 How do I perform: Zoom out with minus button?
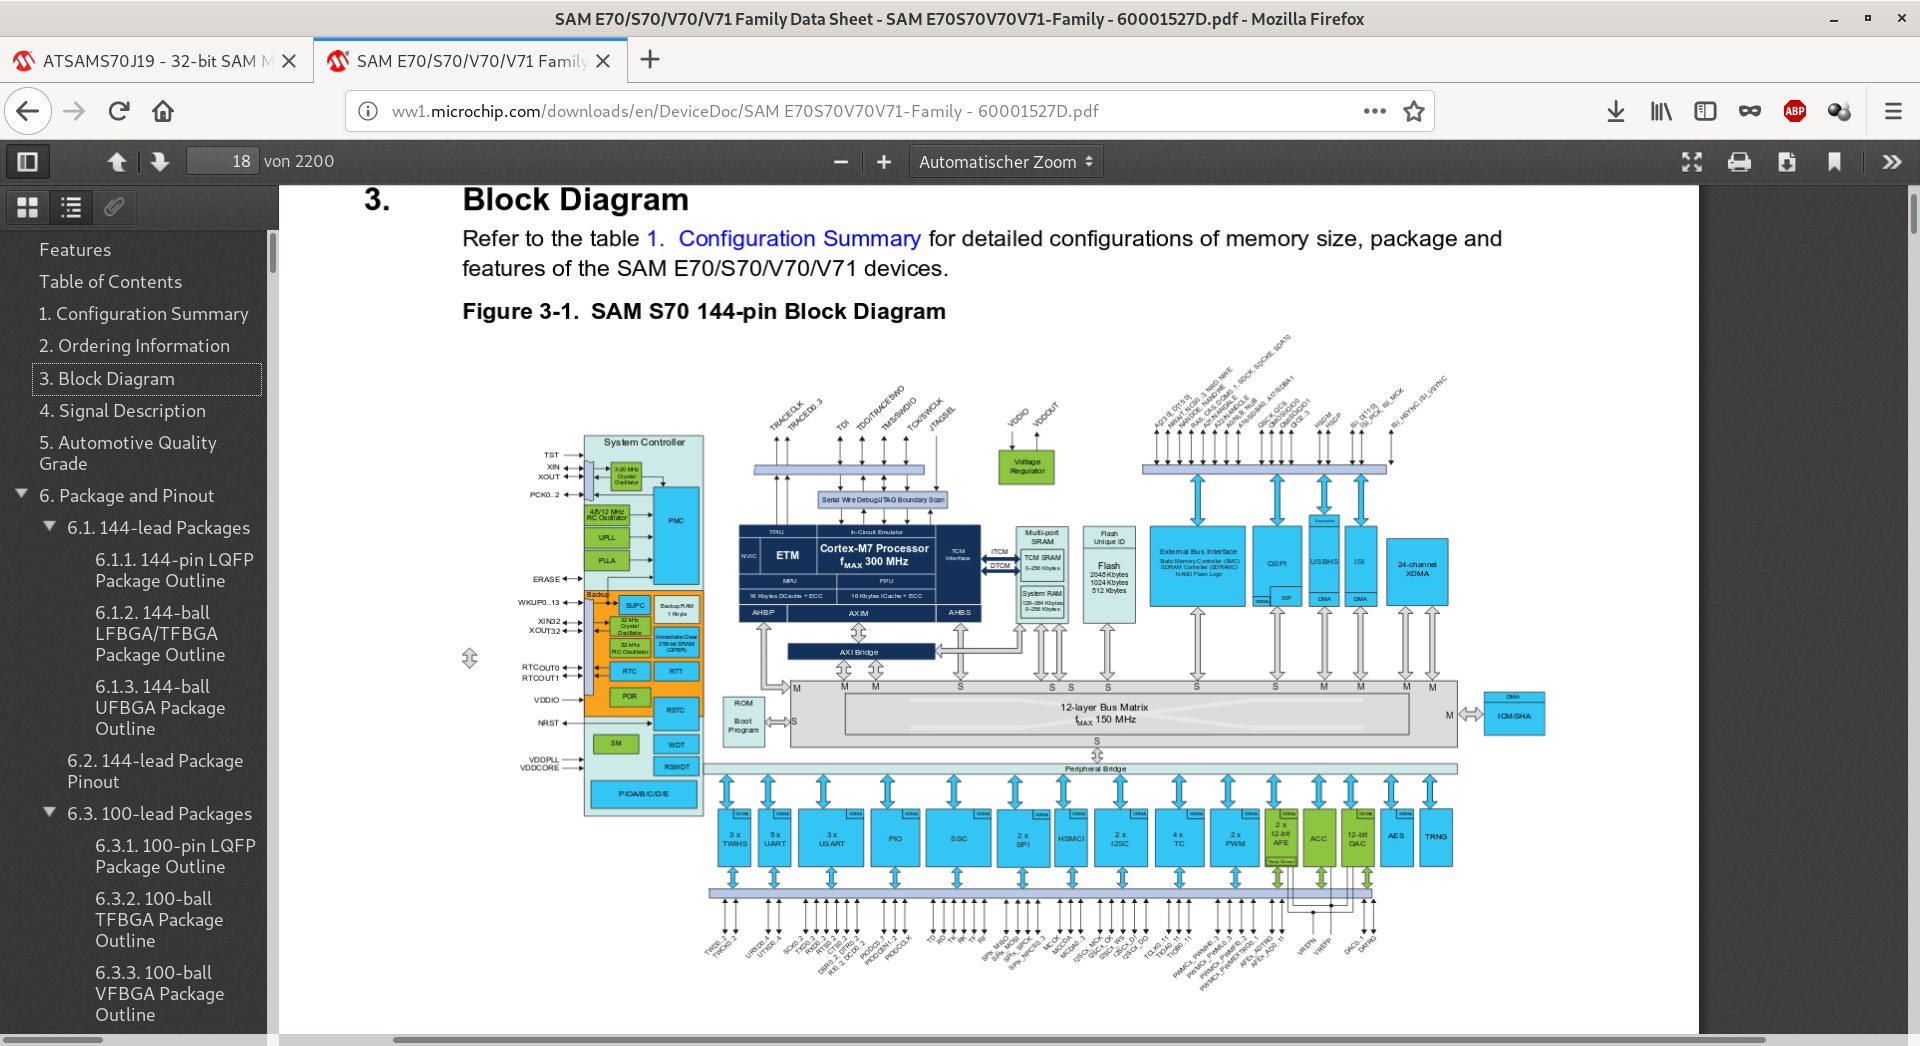click(841, 162)
